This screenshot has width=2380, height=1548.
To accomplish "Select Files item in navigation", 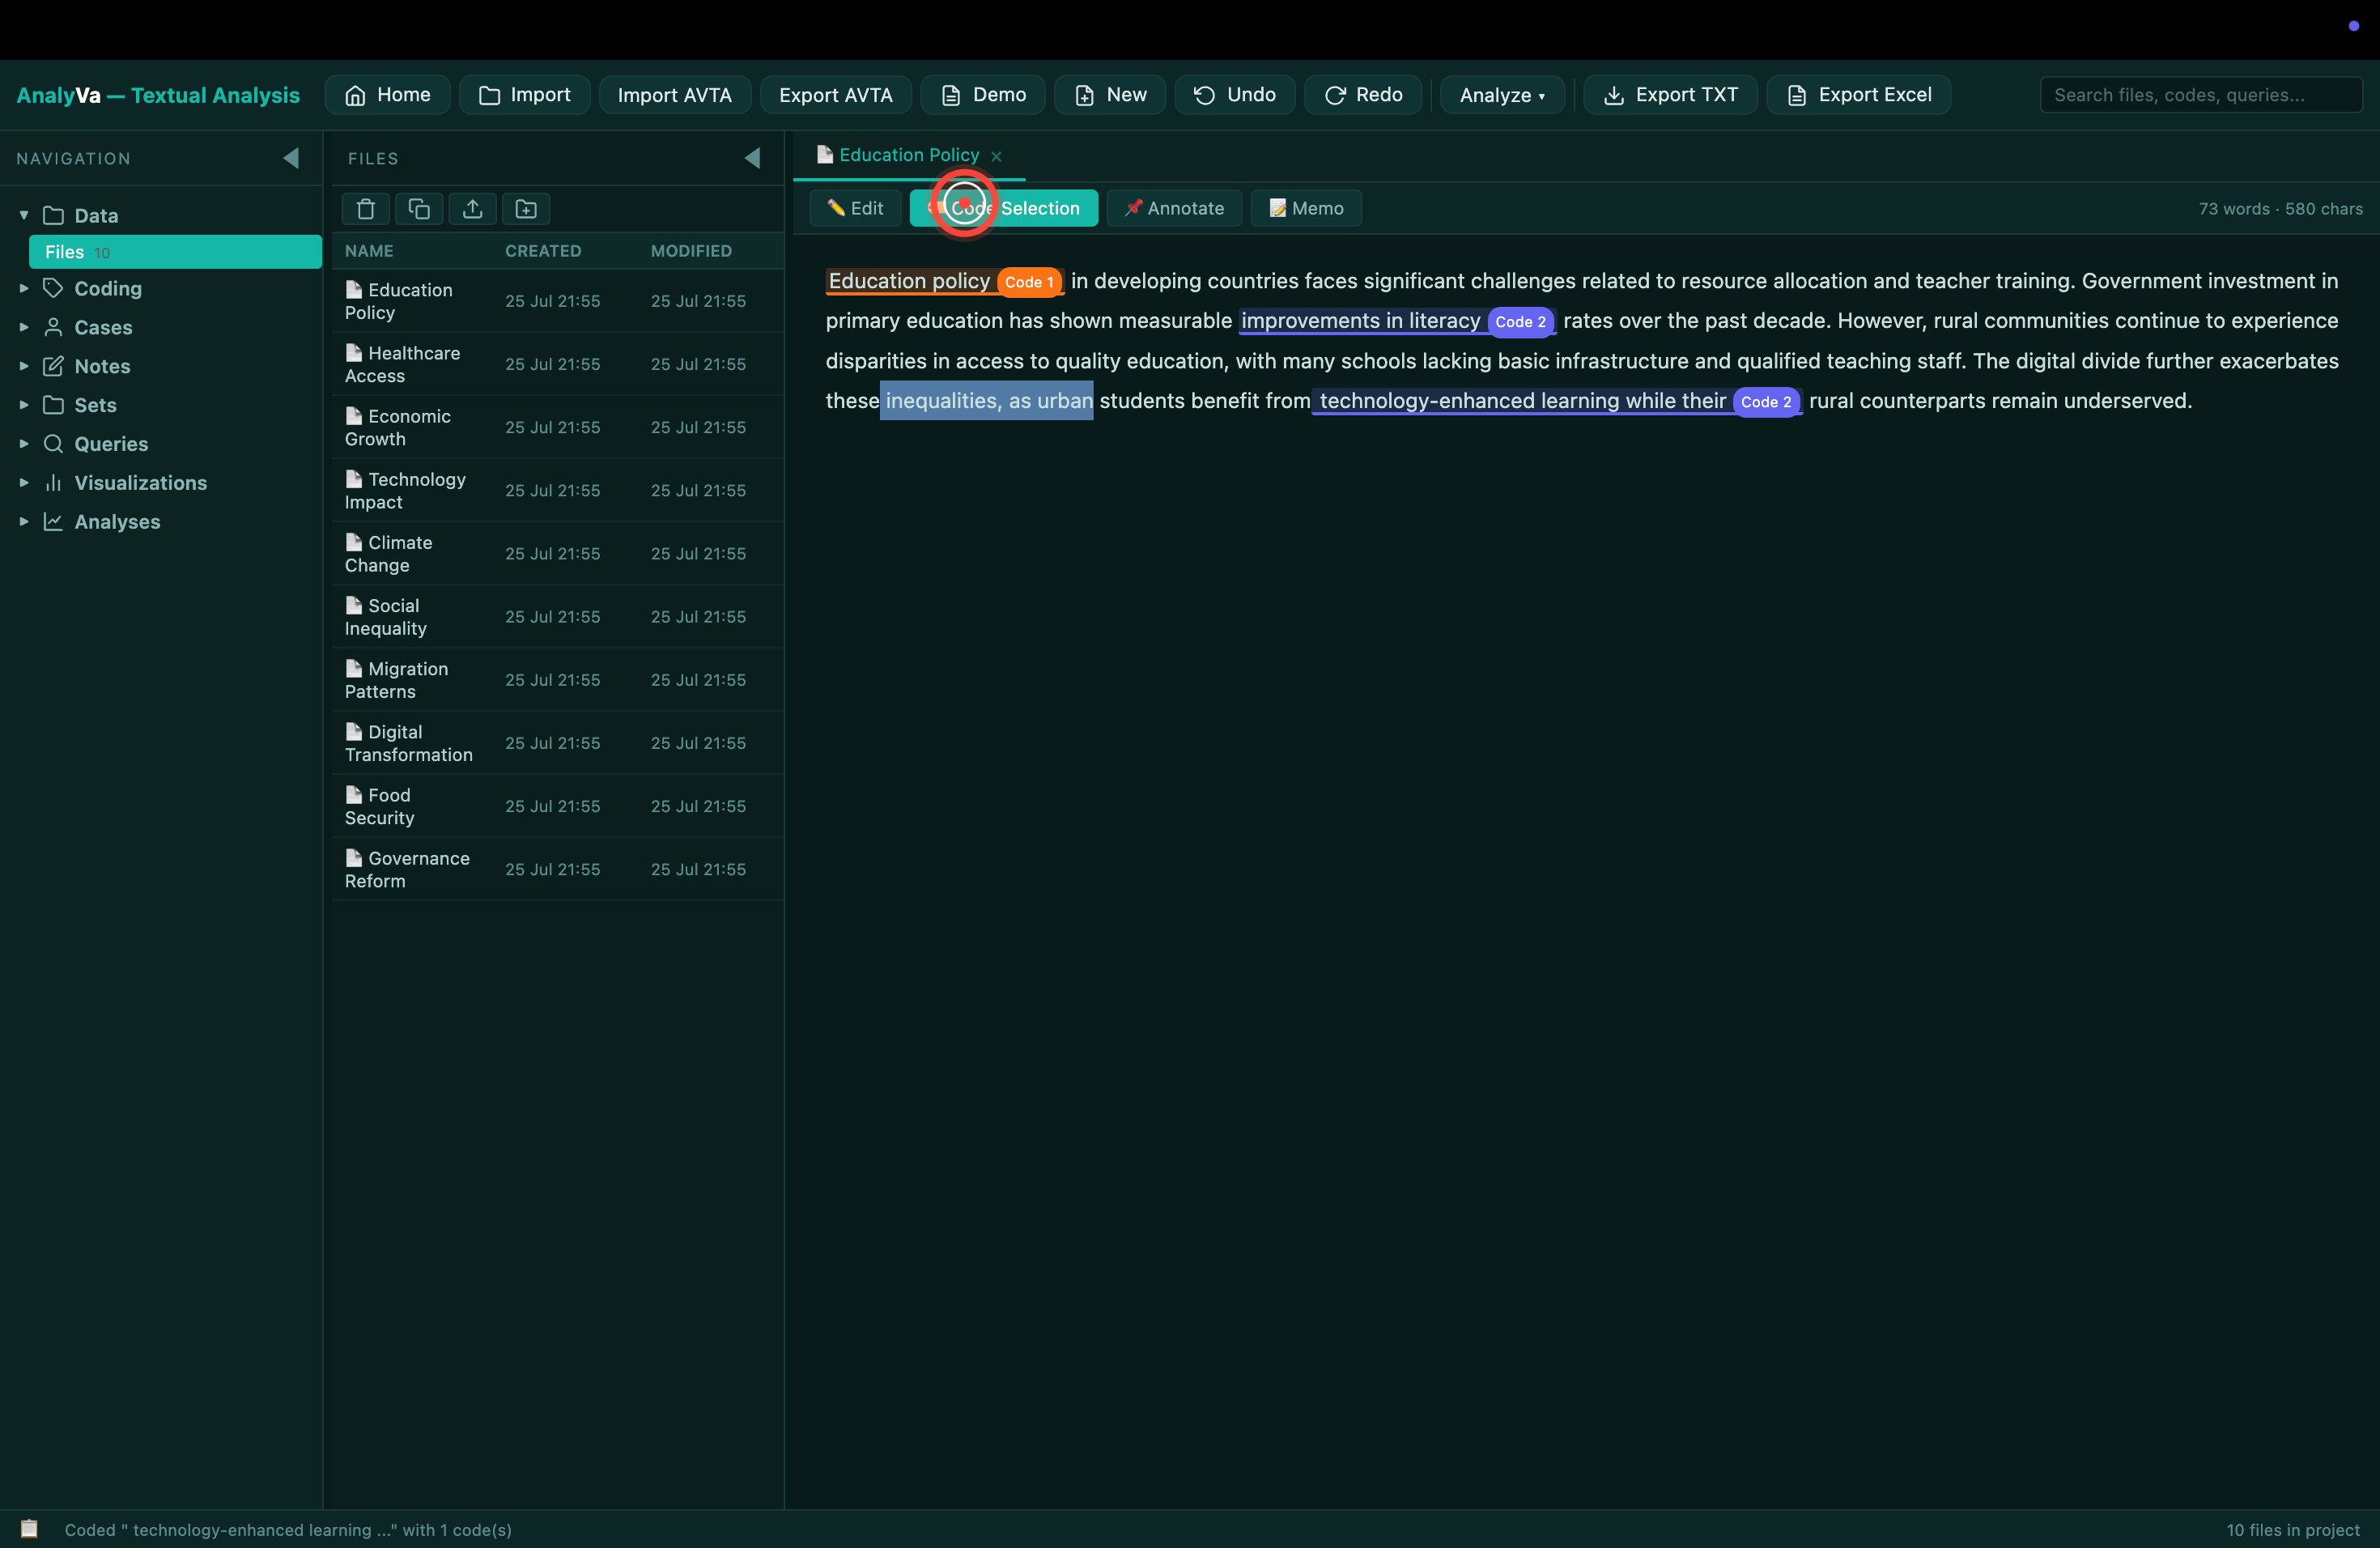I will pyautogui.click(x=175, y=252).
